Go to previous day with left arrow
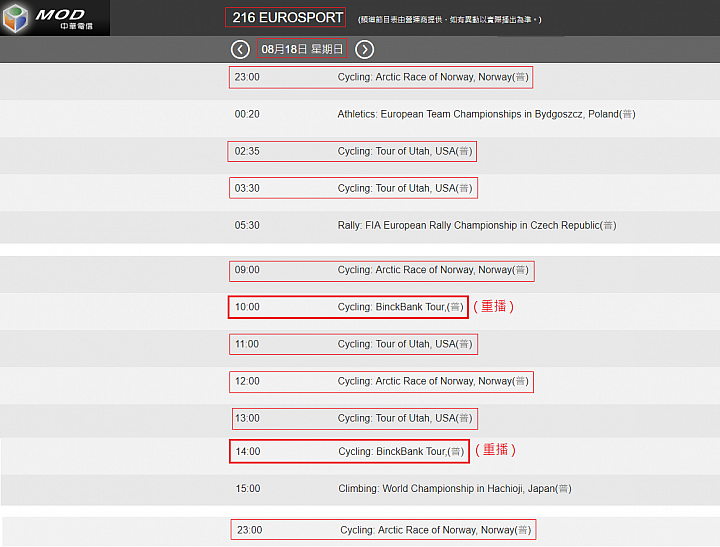 (240, 49)
